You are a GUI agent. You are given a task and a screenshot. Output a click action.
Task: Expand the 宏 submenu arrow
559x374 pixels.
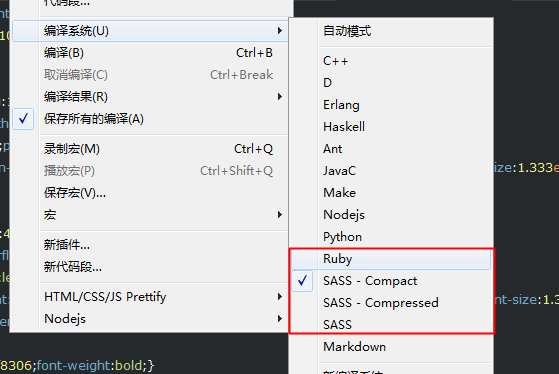(280, 215)
